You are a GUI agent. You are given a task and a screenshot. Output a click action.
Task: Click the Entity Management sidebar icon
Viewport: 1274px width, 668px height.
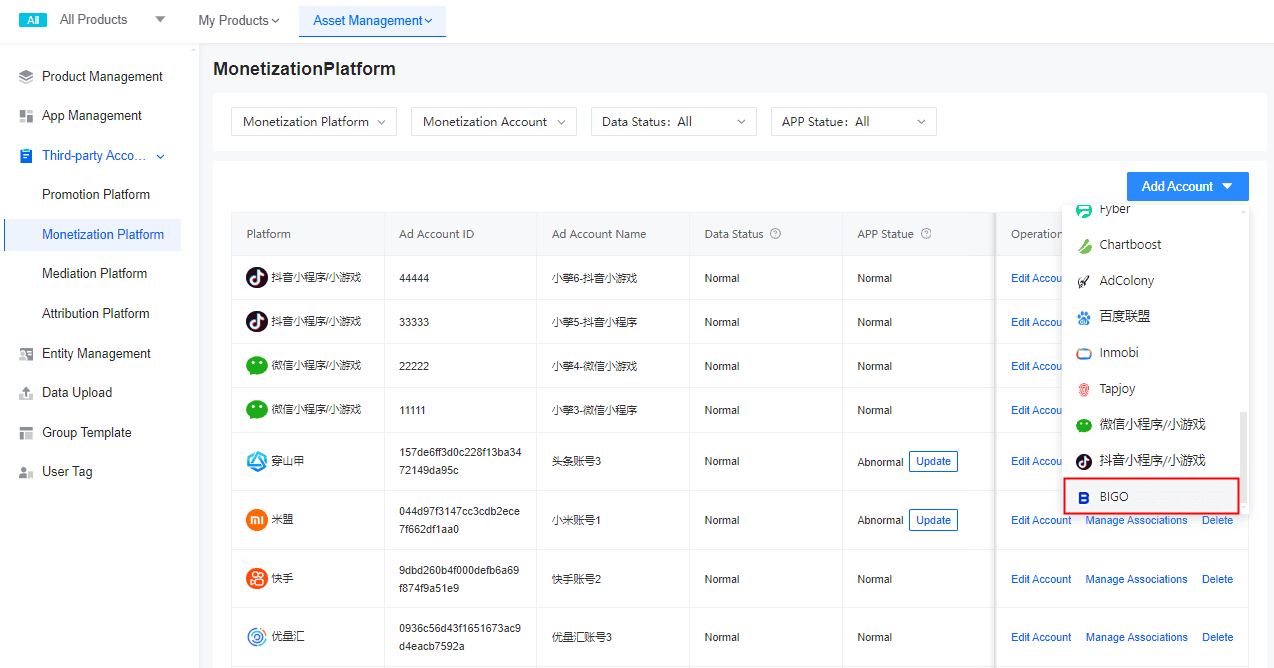[x=26, y=354]
